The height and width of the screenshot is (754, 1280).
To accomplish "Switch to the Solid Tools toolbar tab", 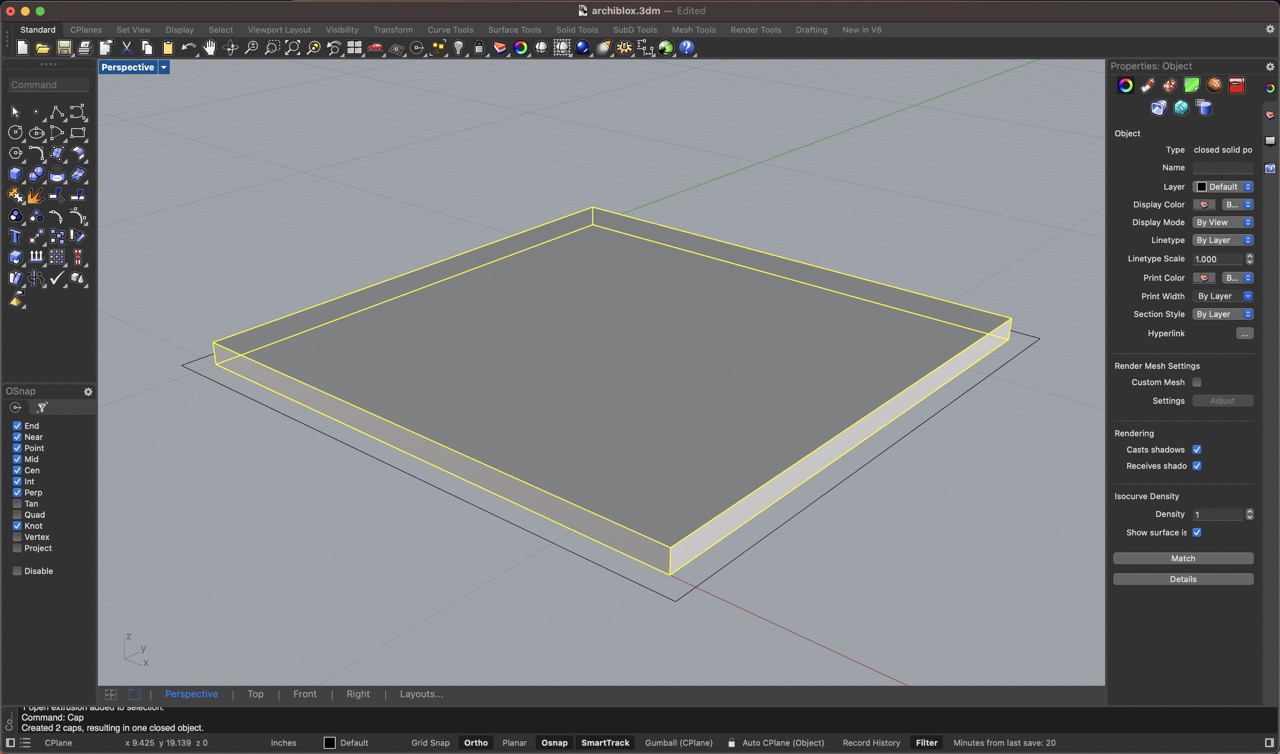I will (x=577, y=30).
